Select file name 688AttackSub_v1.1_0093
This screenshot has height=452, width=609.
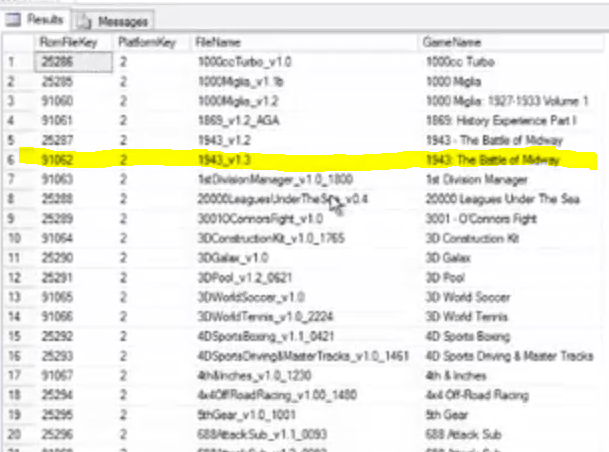[262, 434]
